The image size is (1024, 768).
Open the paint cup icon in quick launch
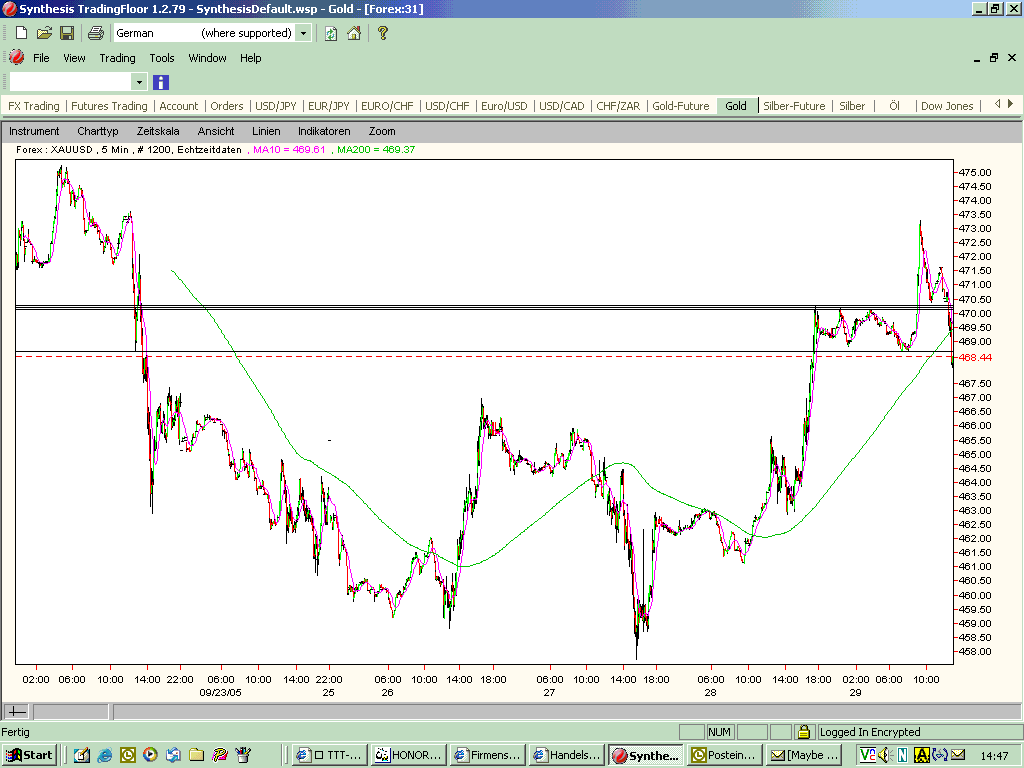(243, 755)
